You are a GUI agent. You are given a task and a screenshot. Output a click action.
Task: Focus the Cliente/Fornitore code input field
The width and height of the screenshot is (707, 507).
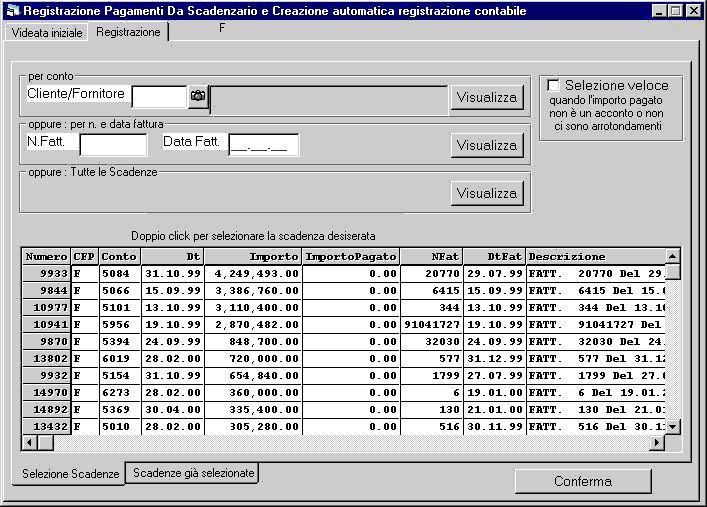(159, 97)
